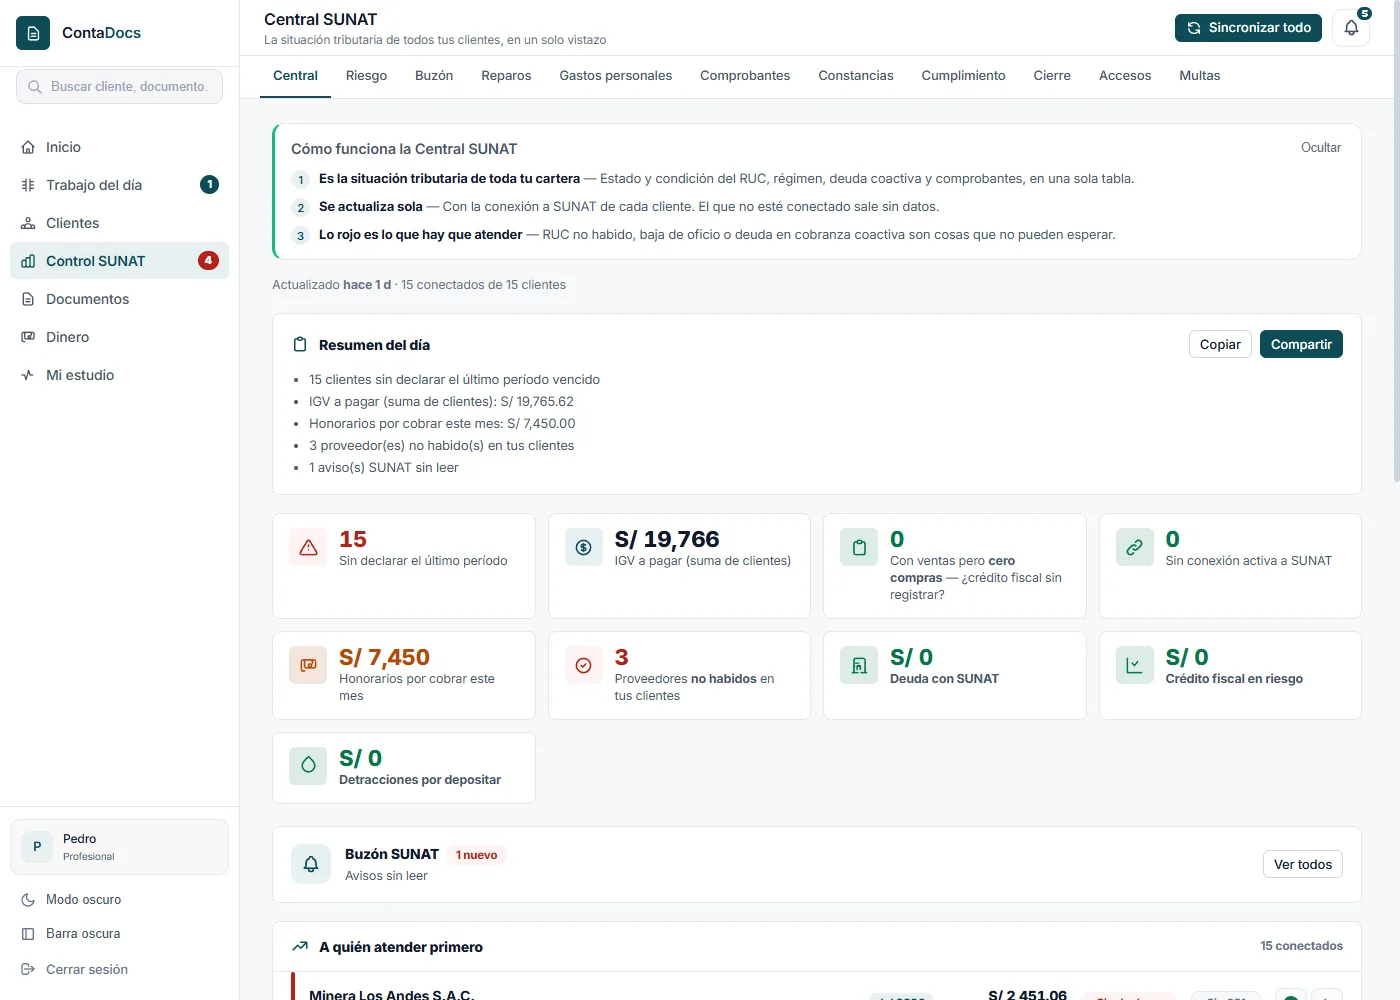Click the ContaDocs logo icon
The height and width of the screenshot is (1000, 1400).
click(33, 33)
